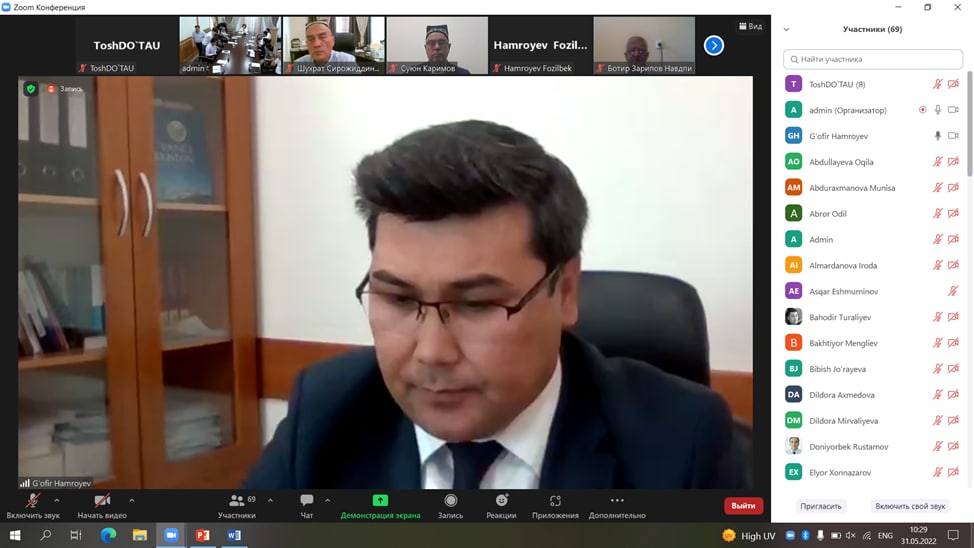This screenshot has width=974, height=548.
Task: Open taskbar search icon
Action: (45, 535)
